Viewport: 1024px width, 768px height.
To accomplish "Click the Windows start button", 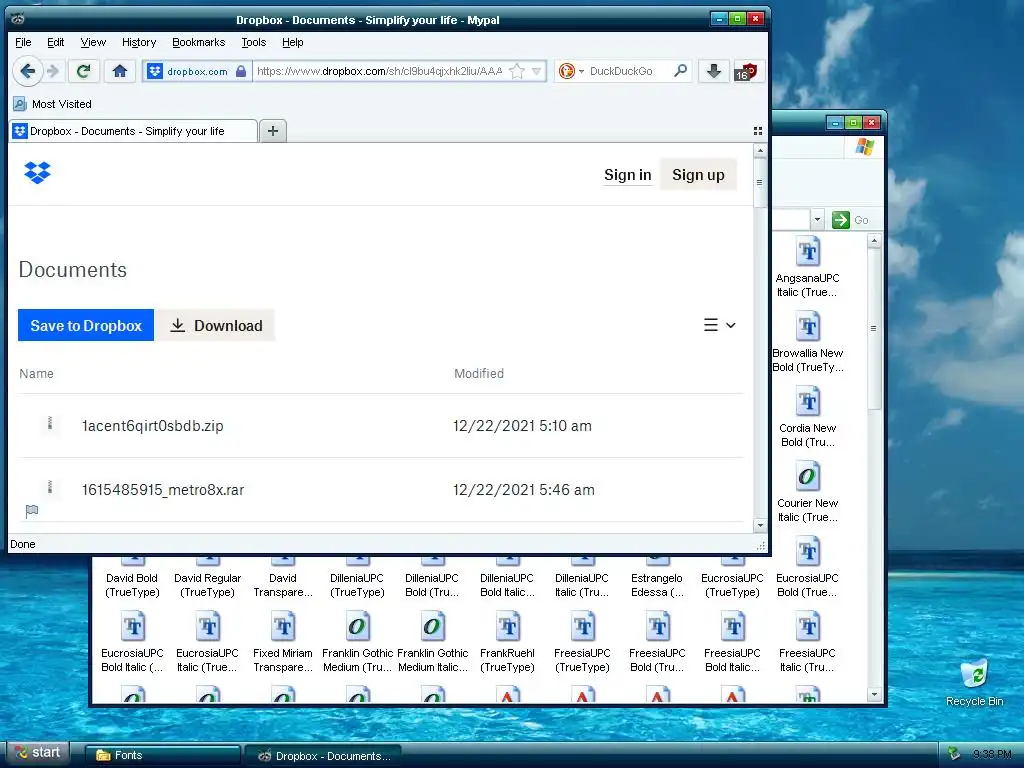I will pos(38,753).
